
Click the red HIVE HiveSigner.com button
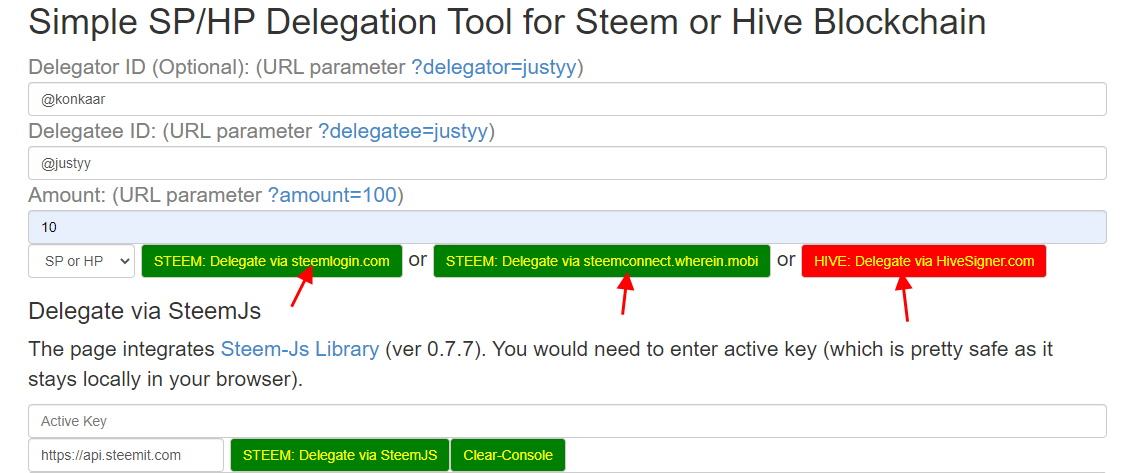click(x=924, y=261)
